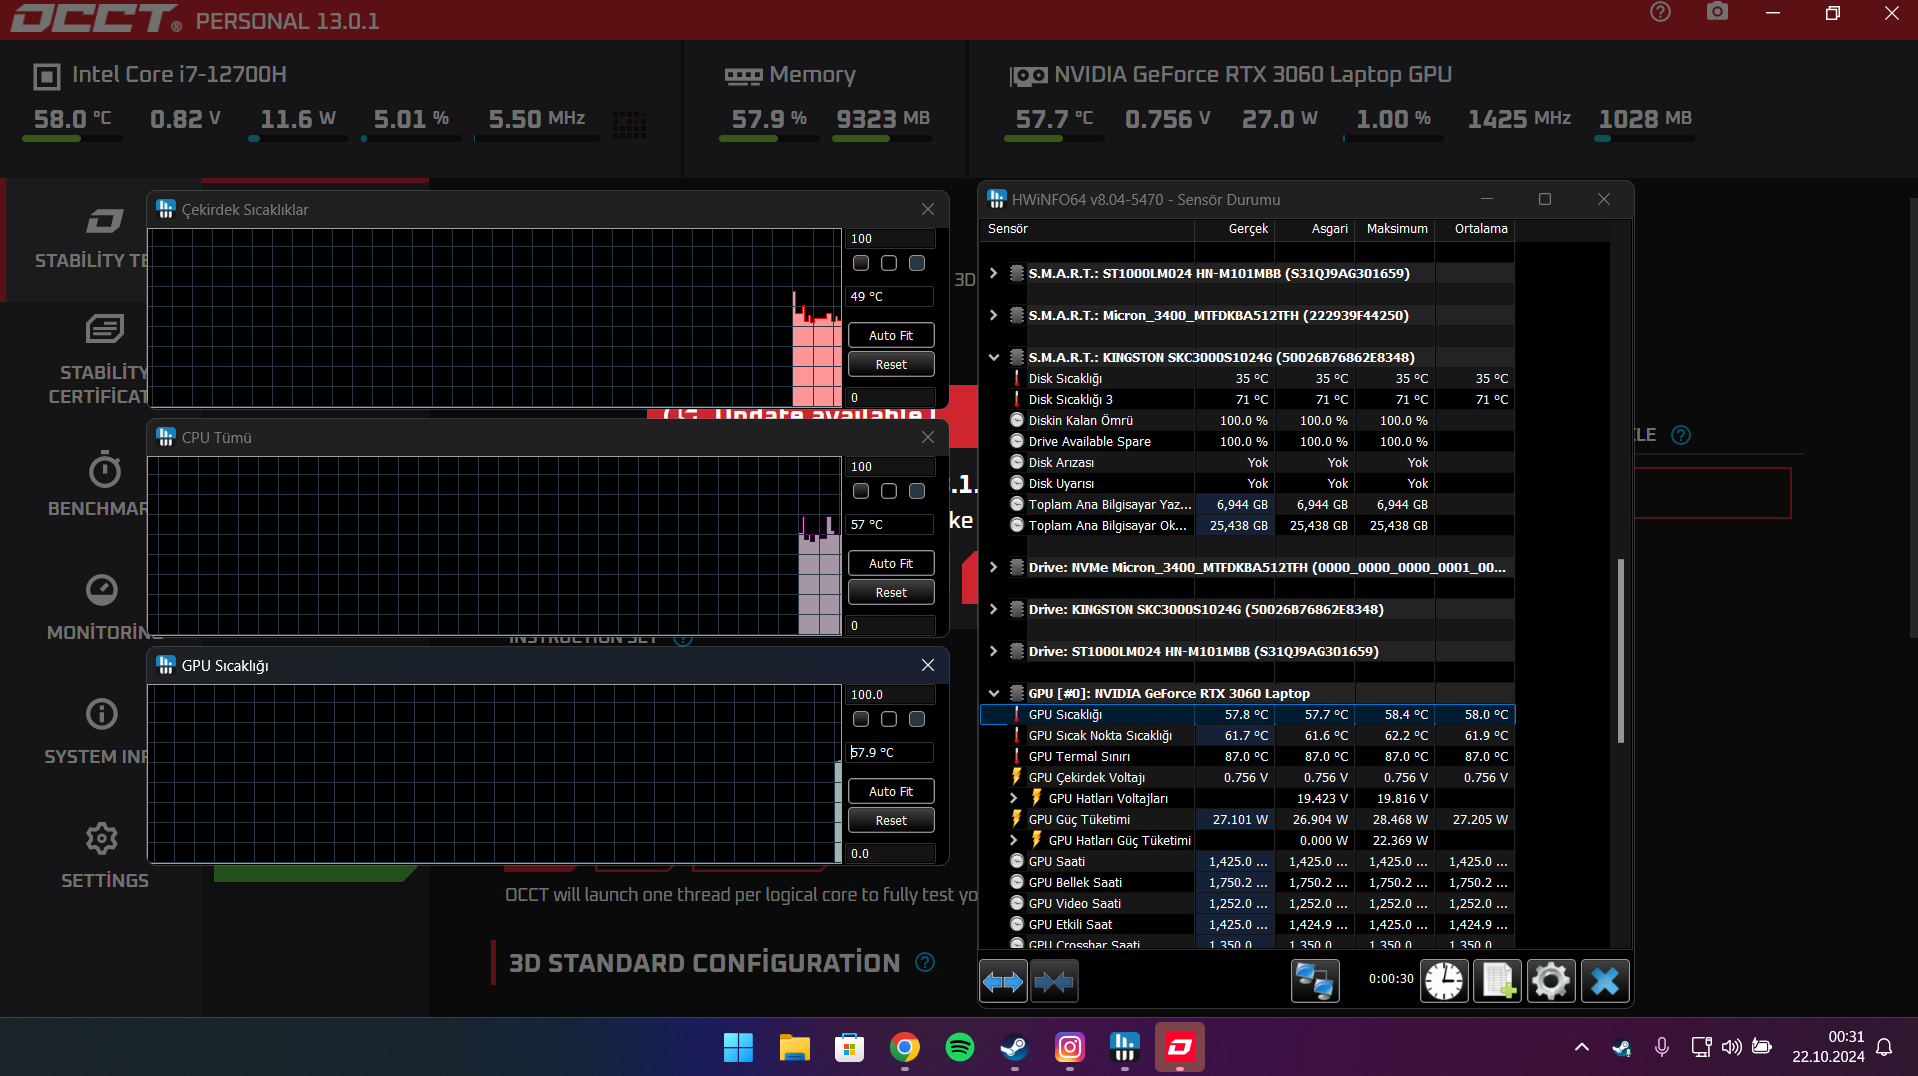1918x1076 pixels.
Task: Expand Drive KINGSTON SKC3000S1024G sensor group
Action: [x=993, y=609]
